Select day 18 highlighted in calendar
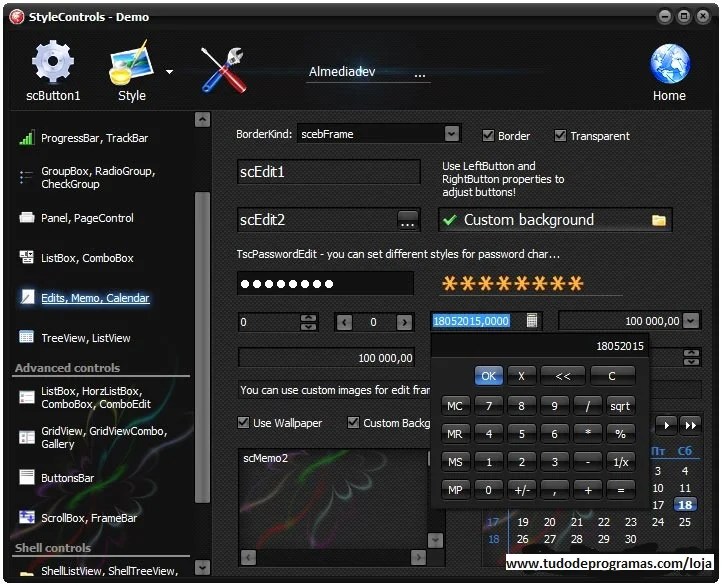 click(x=685, y=505)
